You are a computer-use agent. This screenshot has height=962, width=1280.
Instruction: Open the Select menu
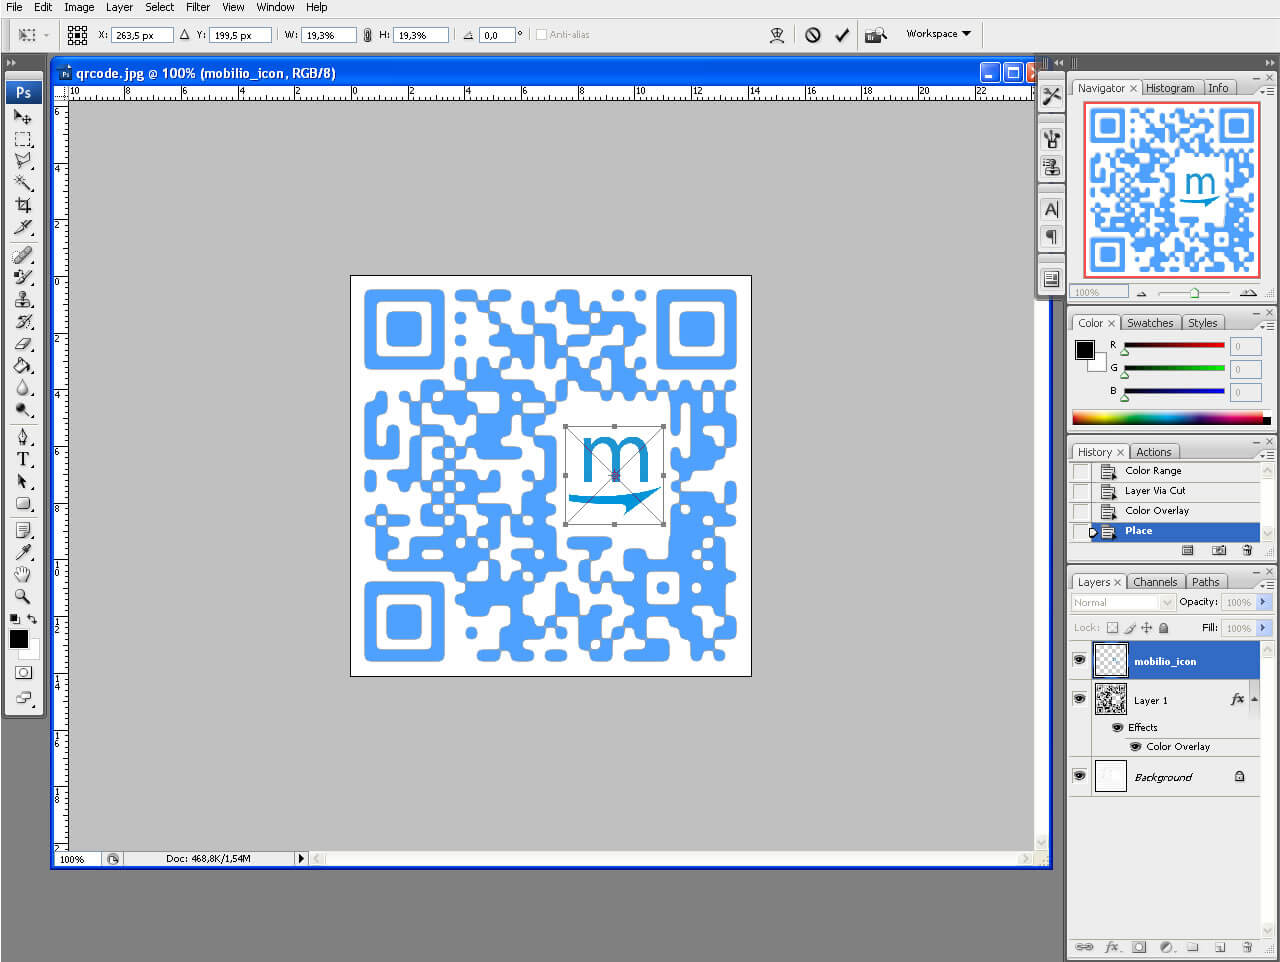[159, 7]
